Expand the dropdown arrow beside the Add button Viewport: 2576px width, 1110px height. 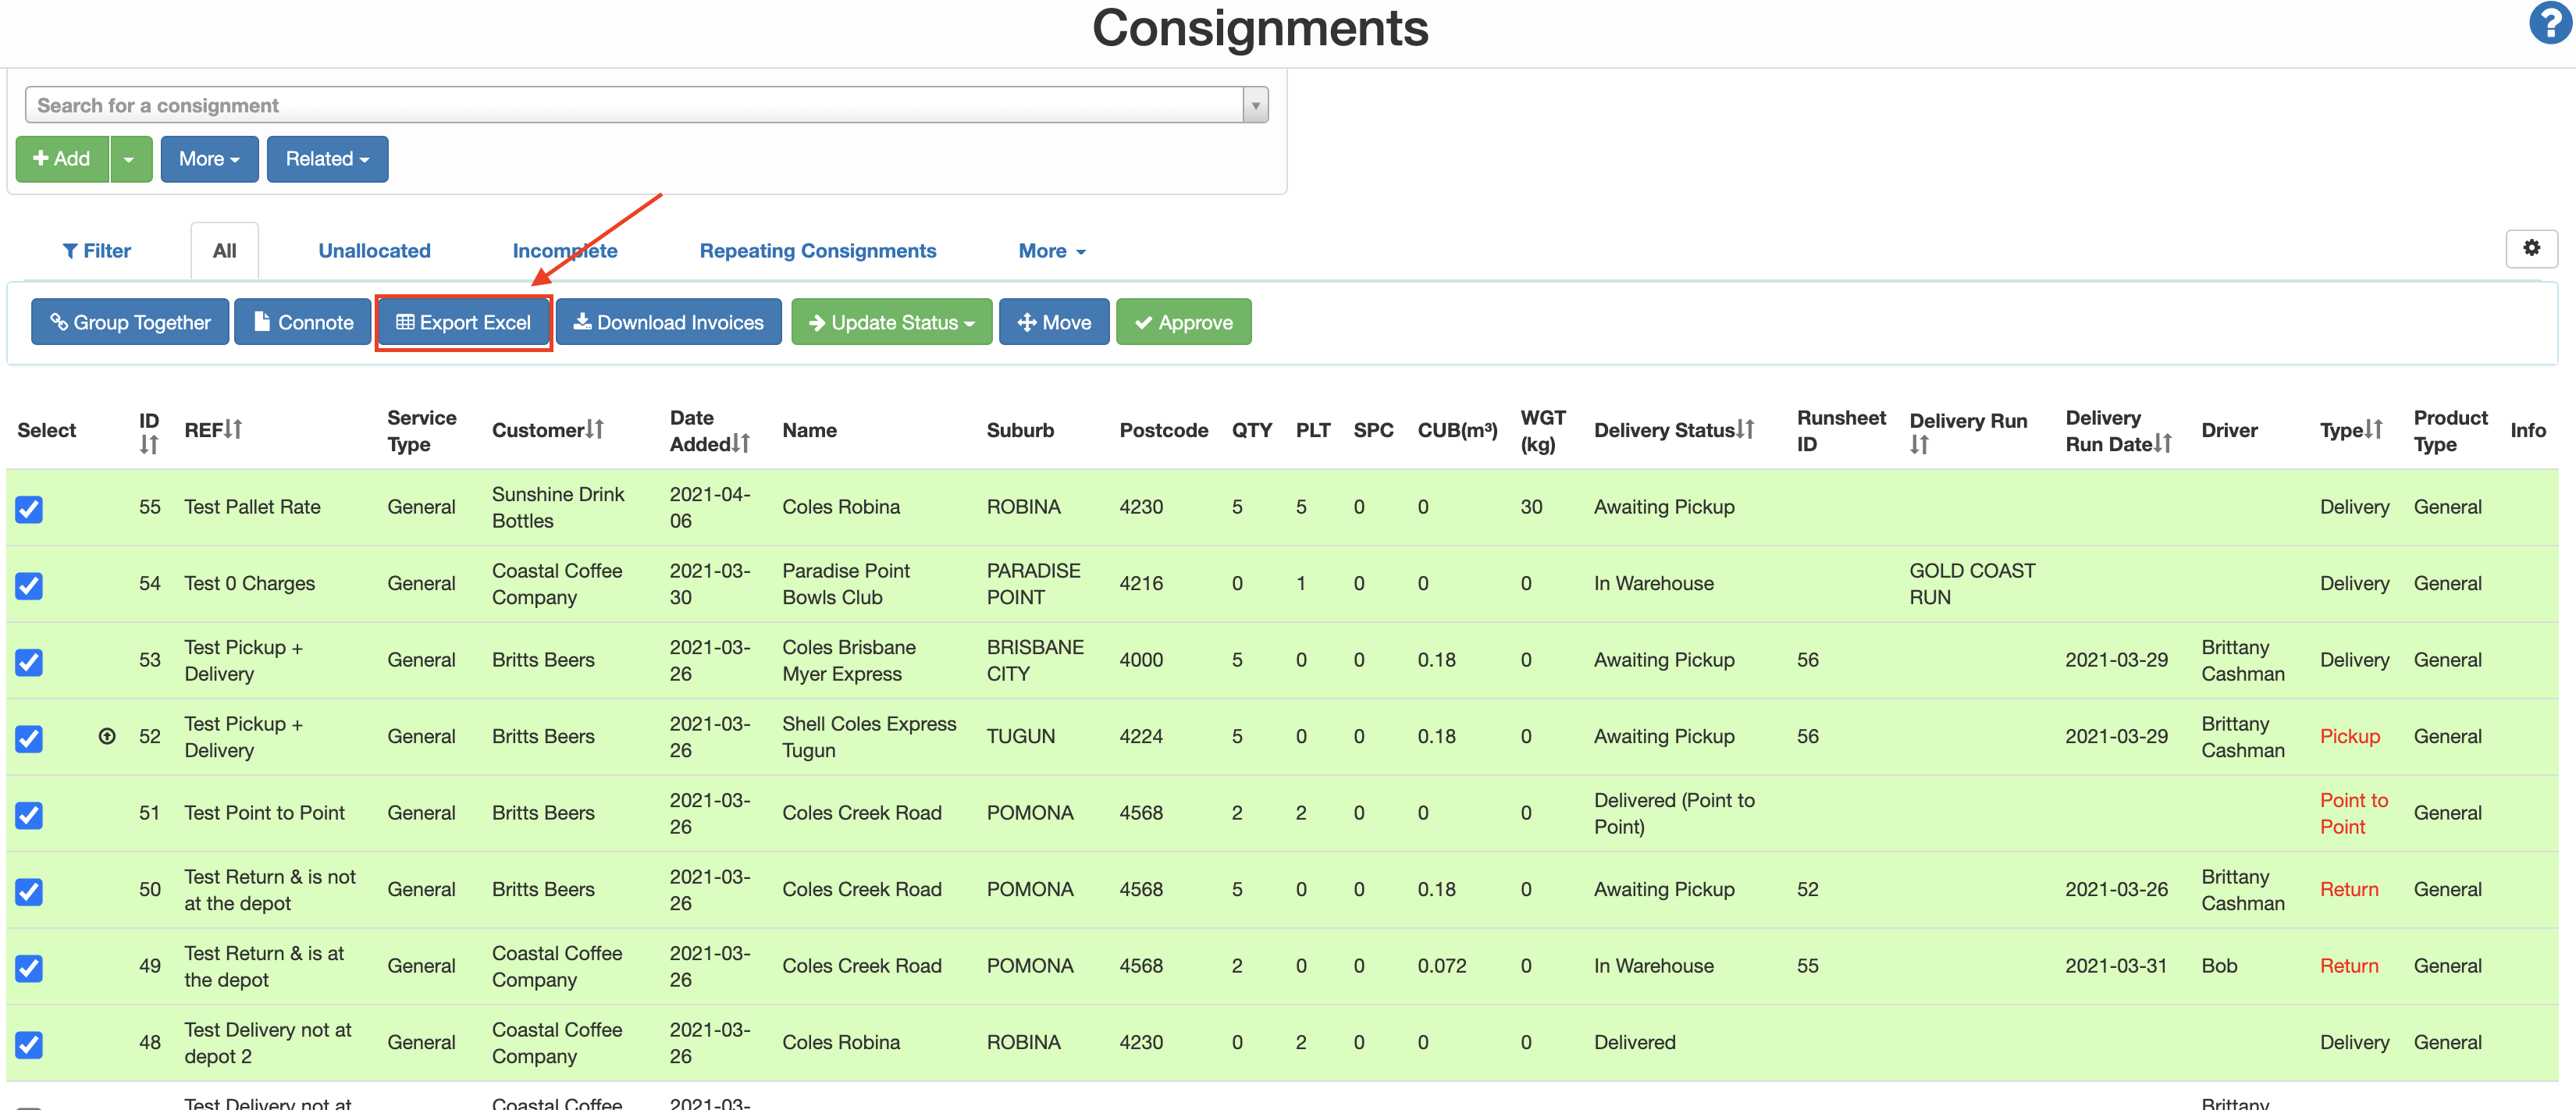pyautogui.click(x=129, y=158)
